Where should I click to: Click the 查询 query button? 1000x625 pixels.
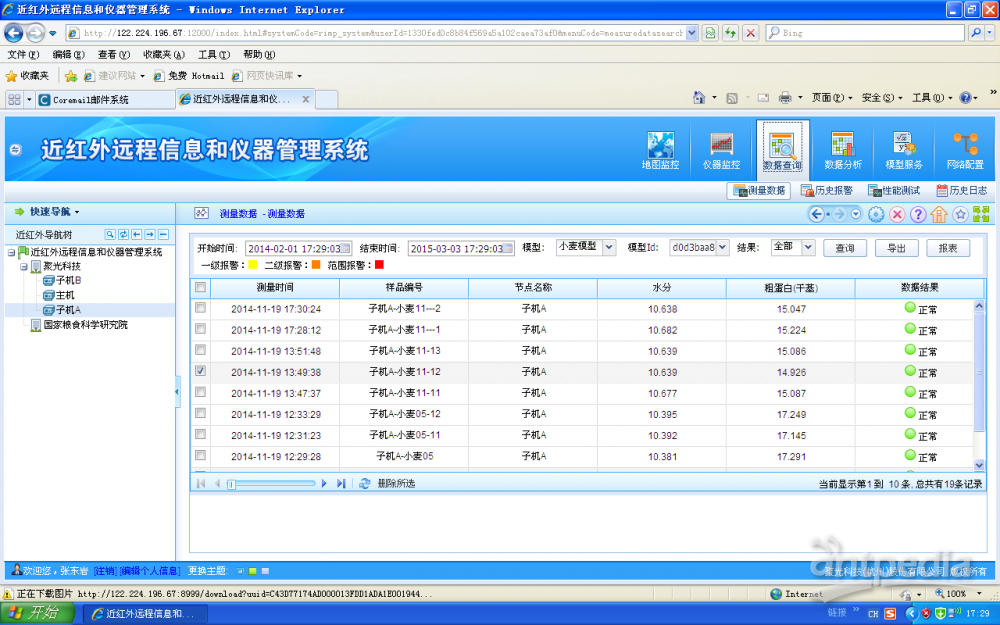pyautogui.click(x=845, y=248)
